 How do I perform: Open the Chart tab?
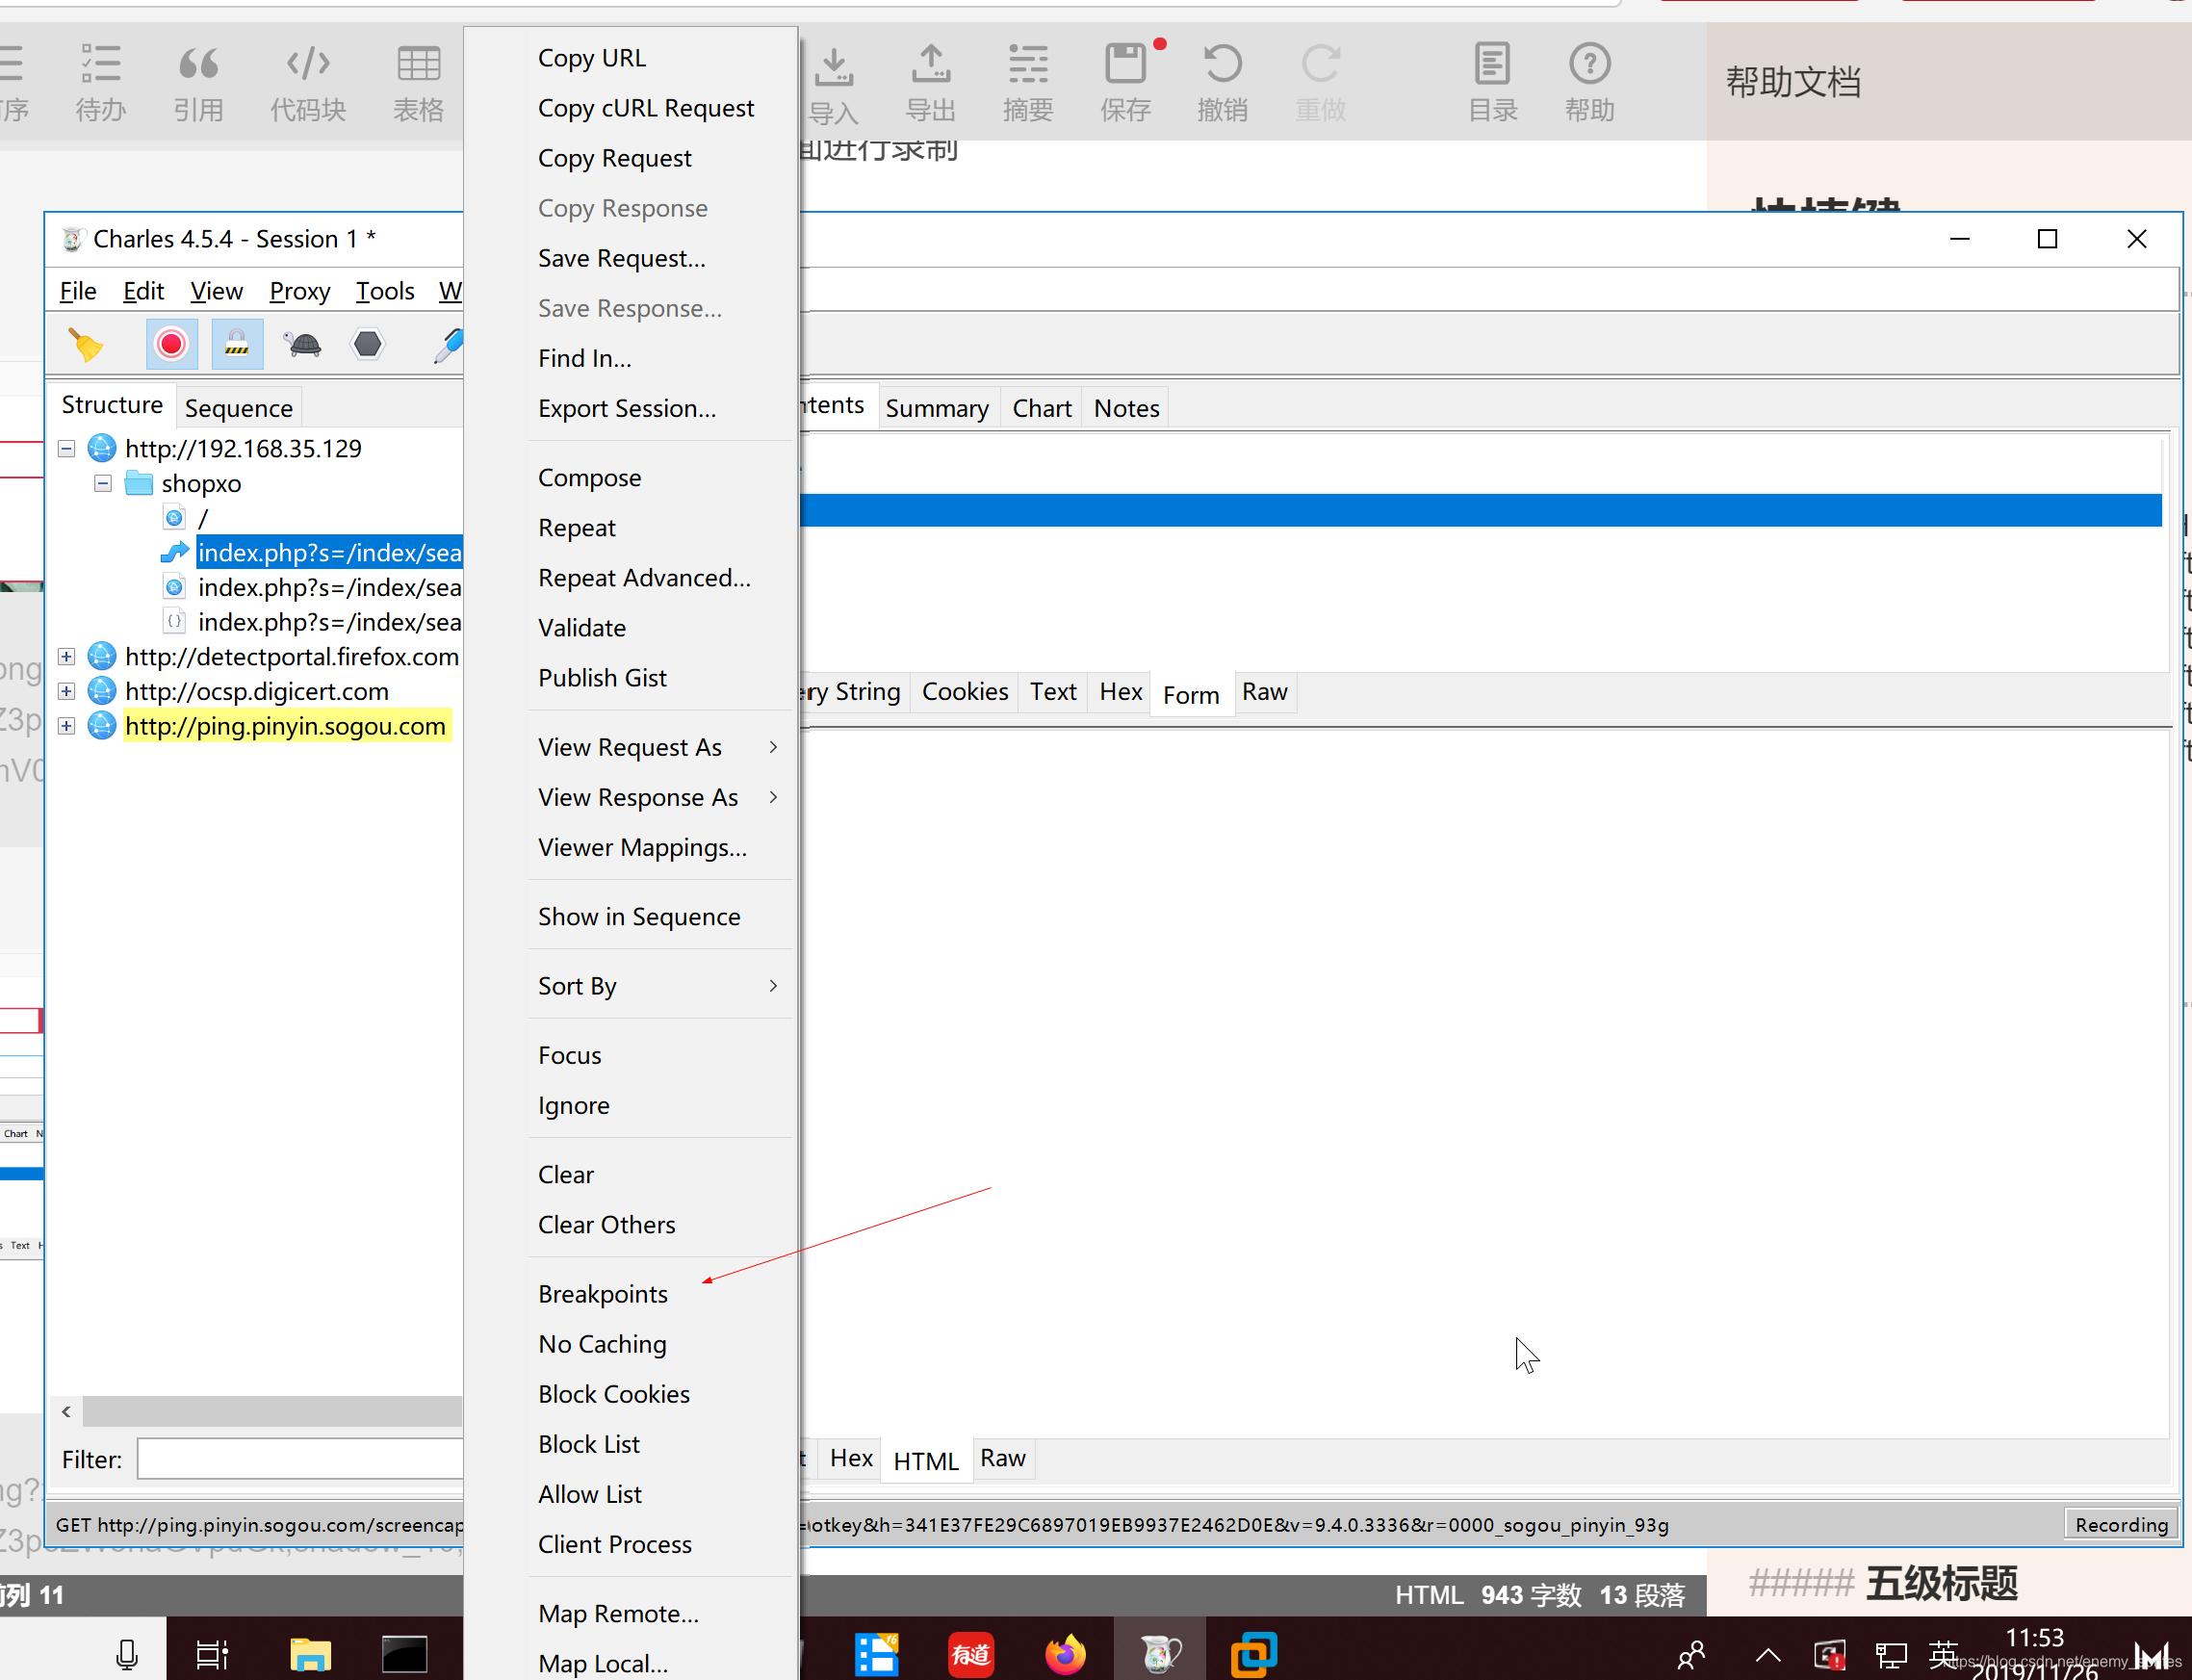point(1041,408)
